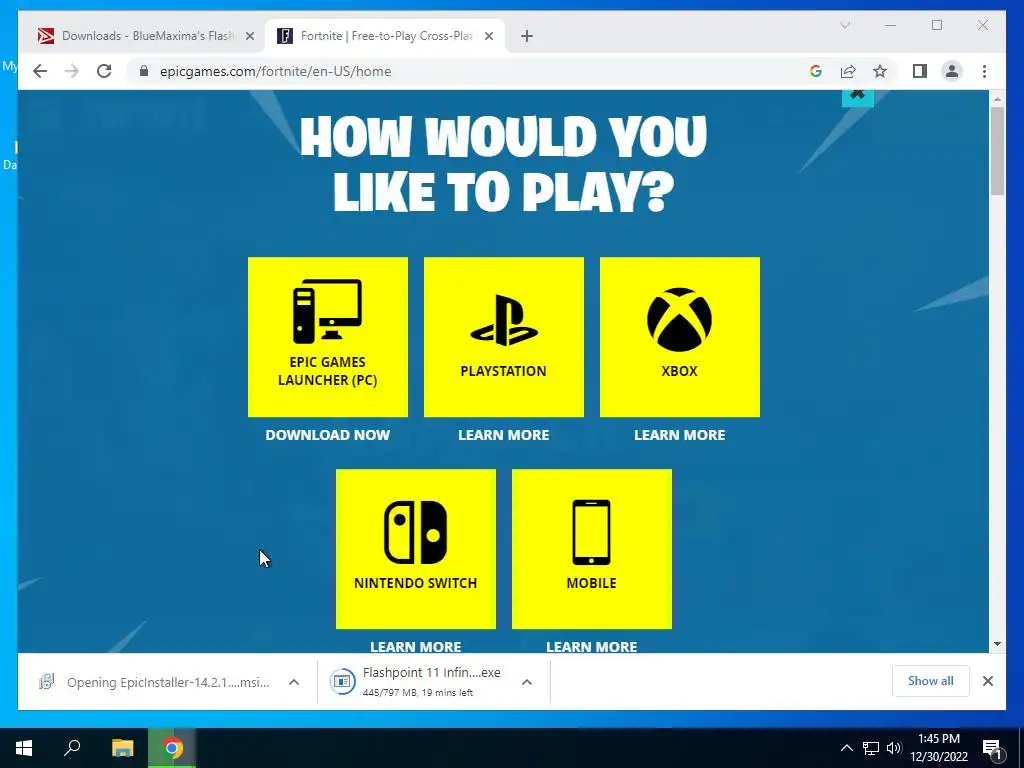
Task: View site security lock info
Action: 144,71
